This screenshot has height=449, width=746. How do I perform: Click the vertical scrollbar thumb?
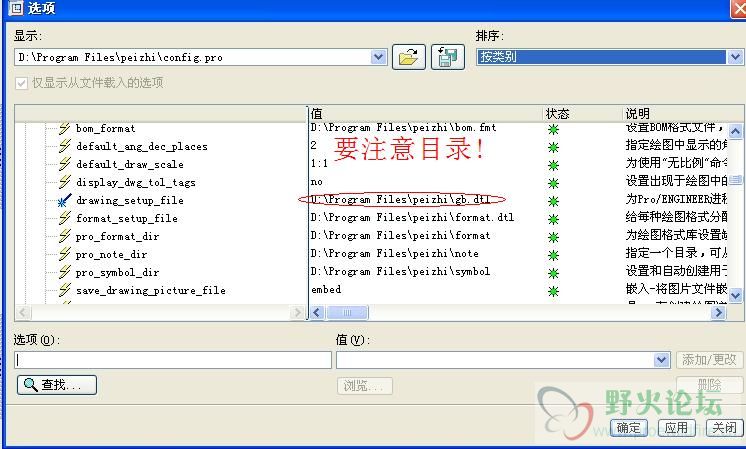pos(735,180)
